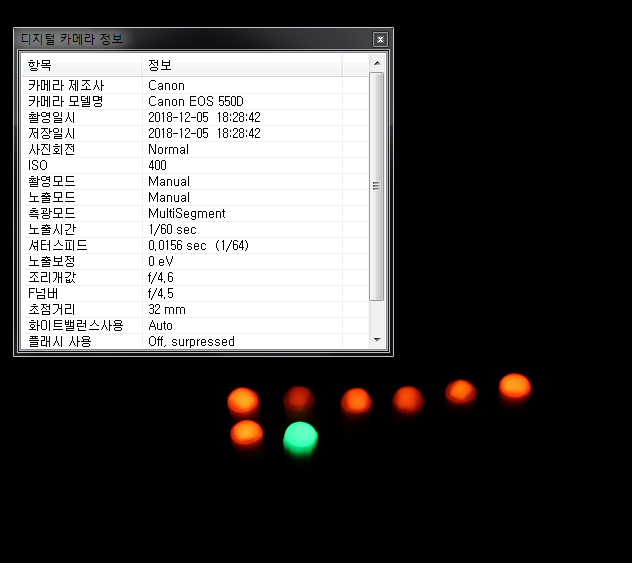The image size is (632, 563).
Task: Select the 사진회전 row label
Action: point(52,150)
